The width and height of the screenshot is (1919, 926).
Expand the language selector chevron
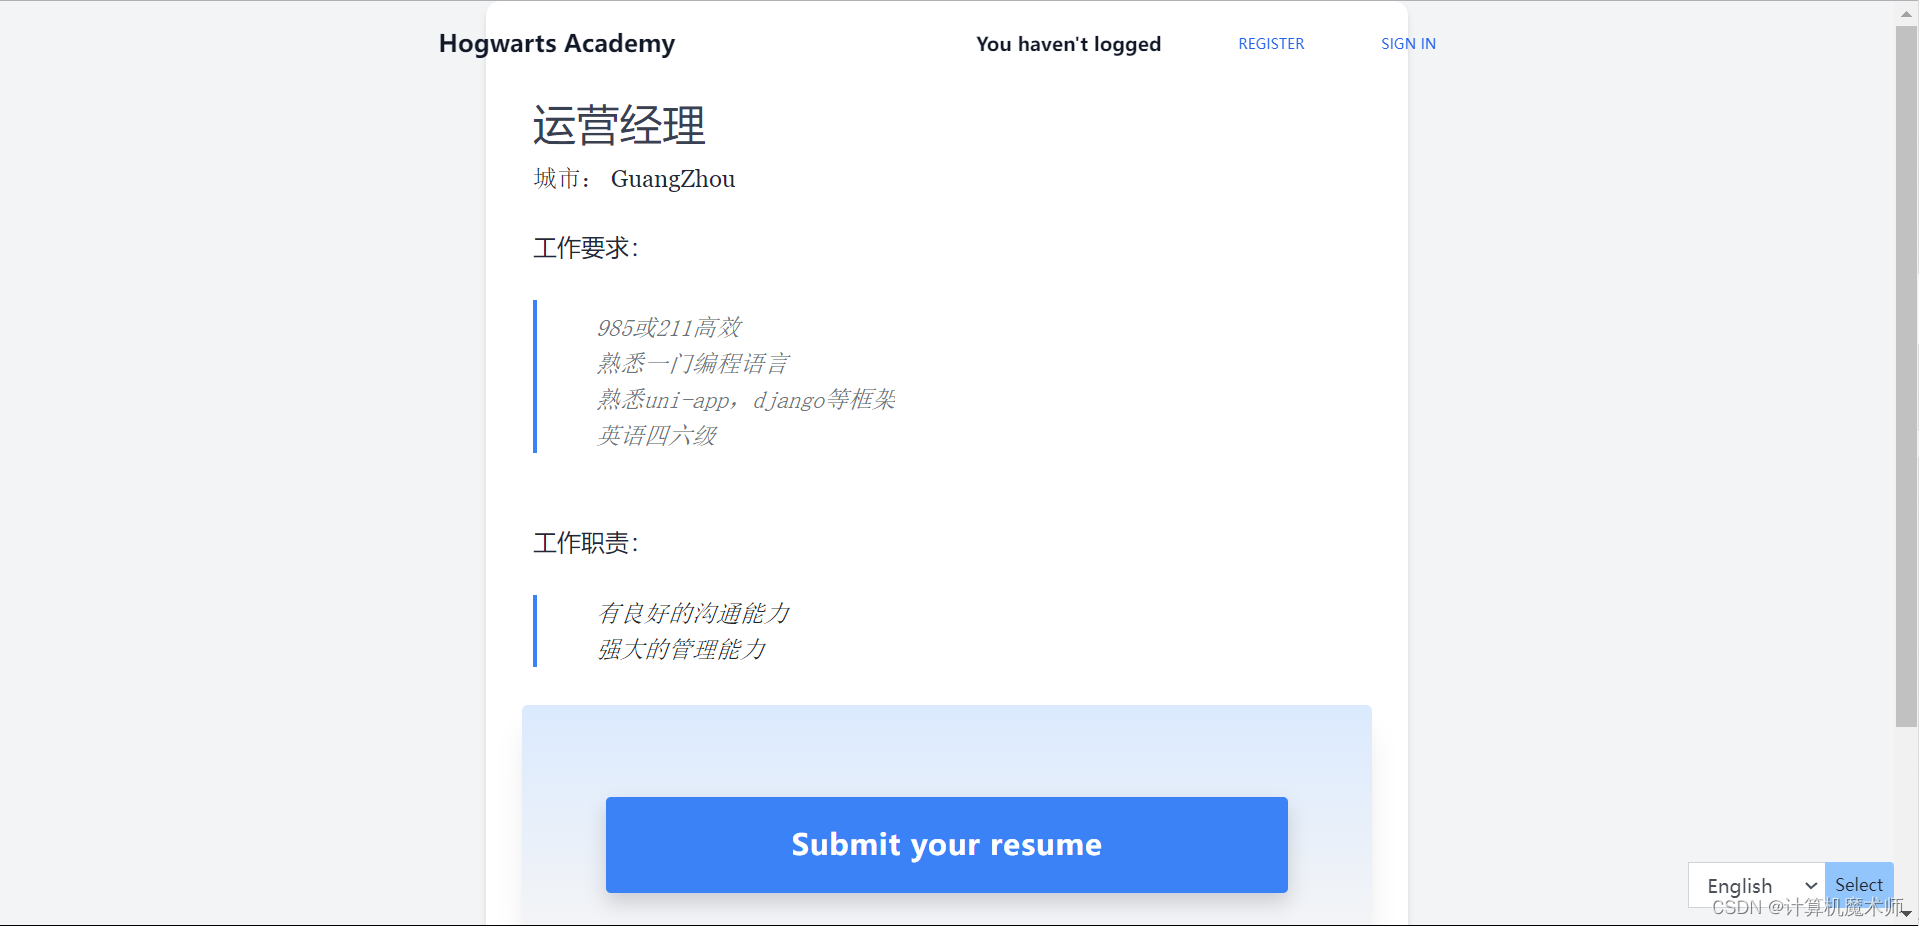(1810, 885)
